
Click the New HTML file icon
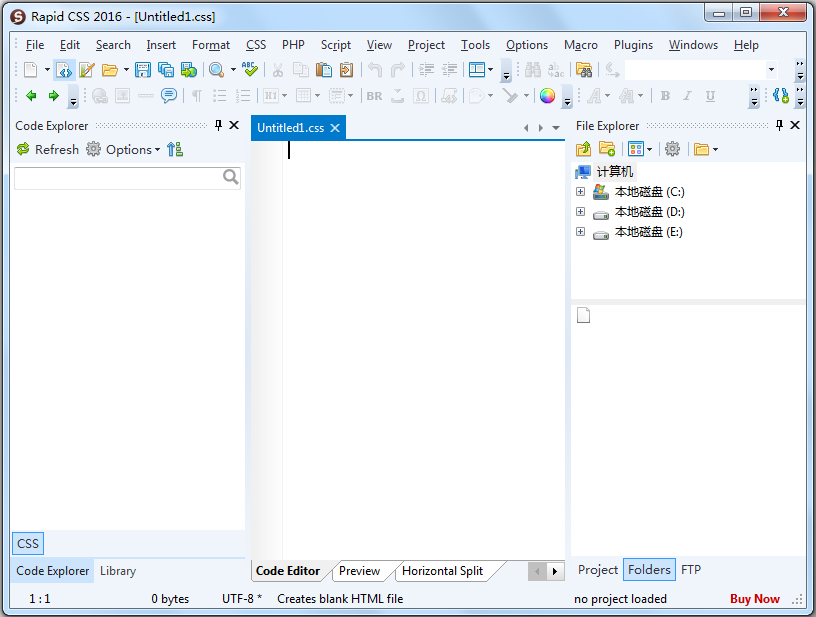coord(63,70)
